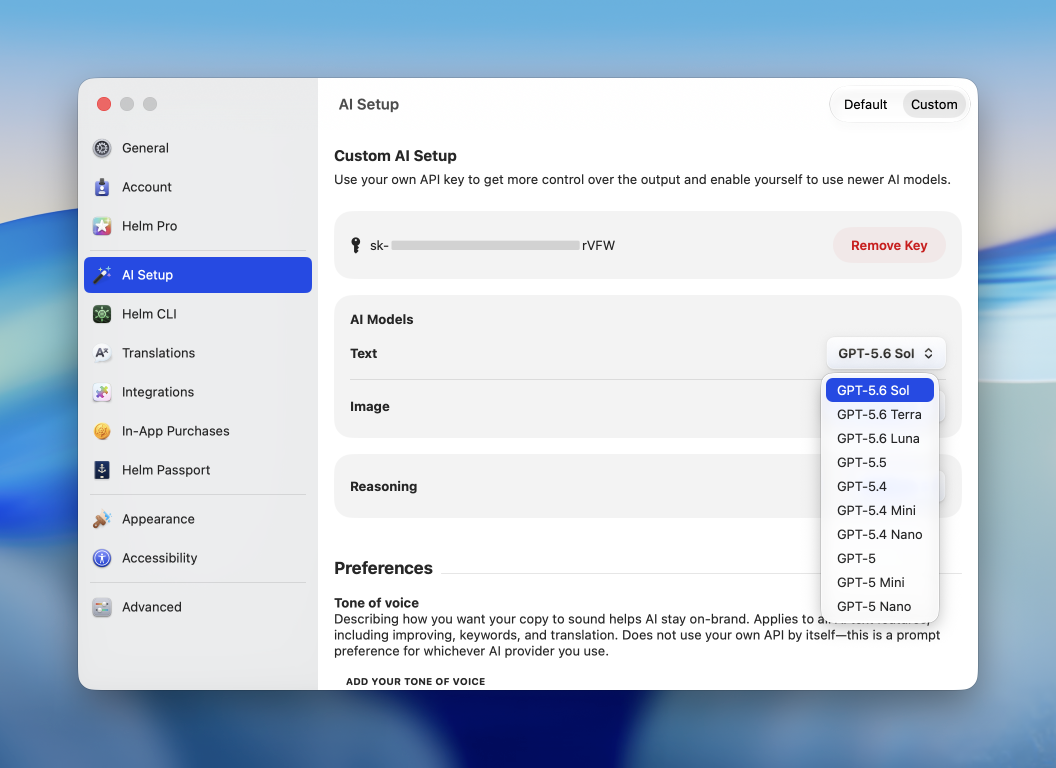This screenshot has height=768, width=1056.
Task: Select In-App Purchases coin icon
Action: 102,431
